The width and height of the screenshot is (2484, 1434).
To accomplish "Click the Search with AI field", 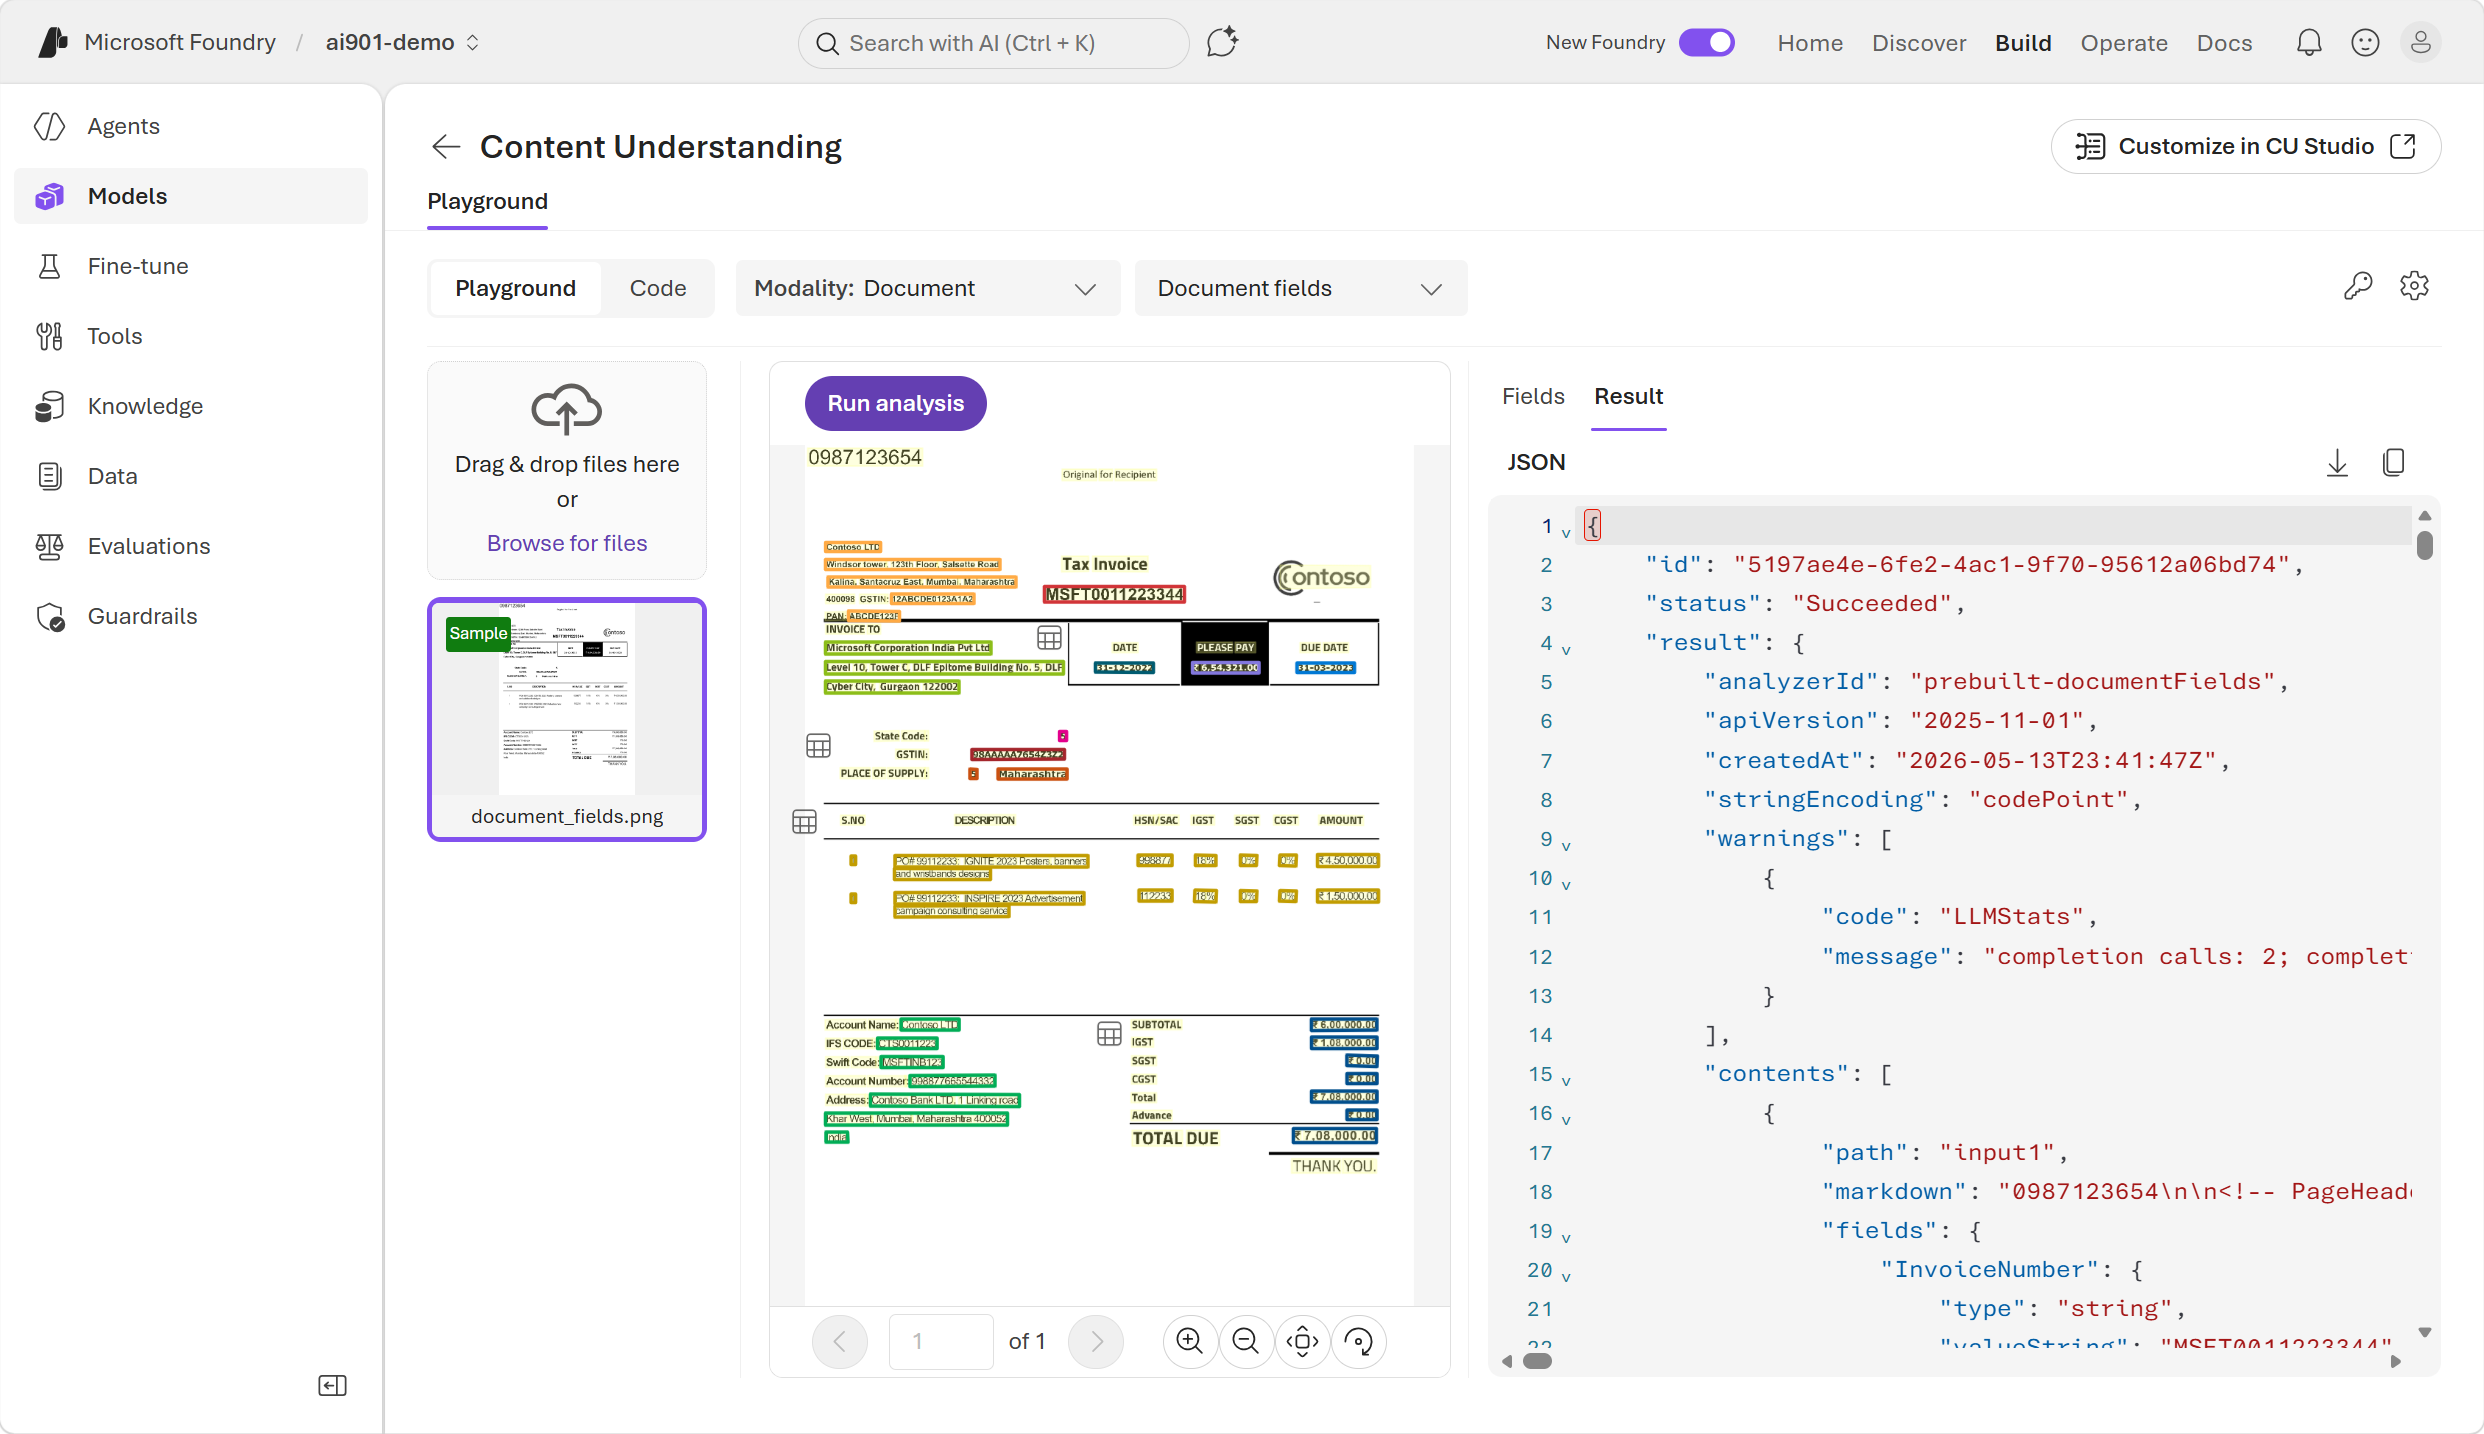I will coord(993,43).
